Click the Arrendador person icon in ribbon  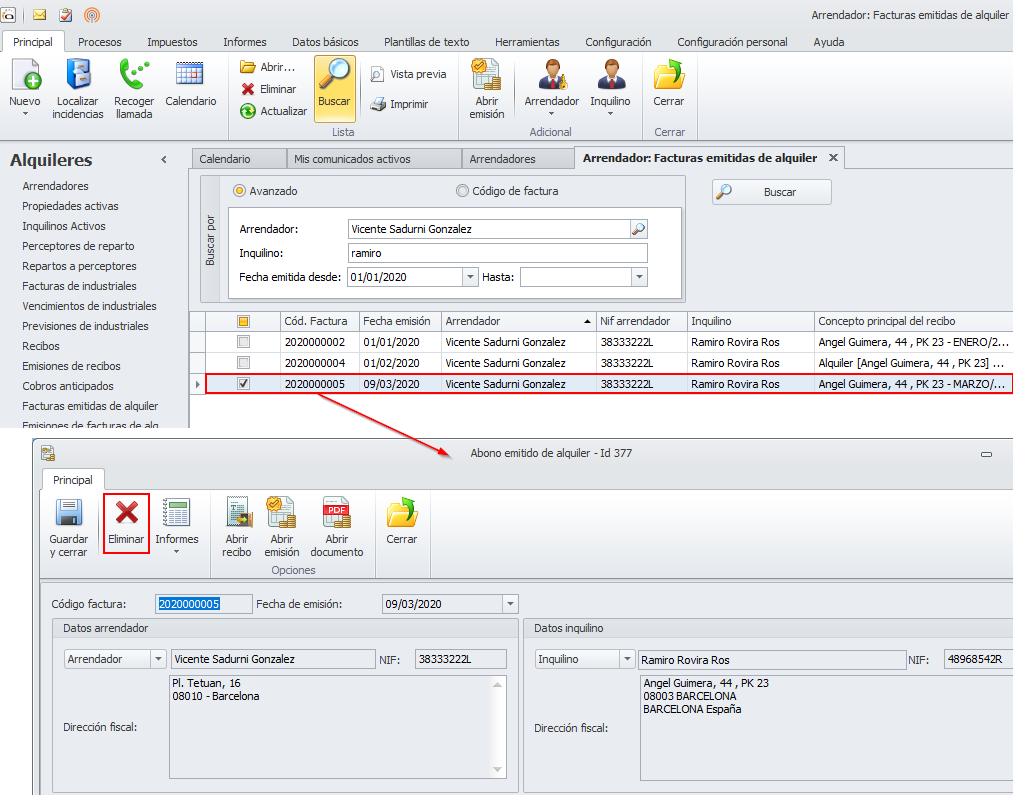pyautogui.click(x=552, y=74)
